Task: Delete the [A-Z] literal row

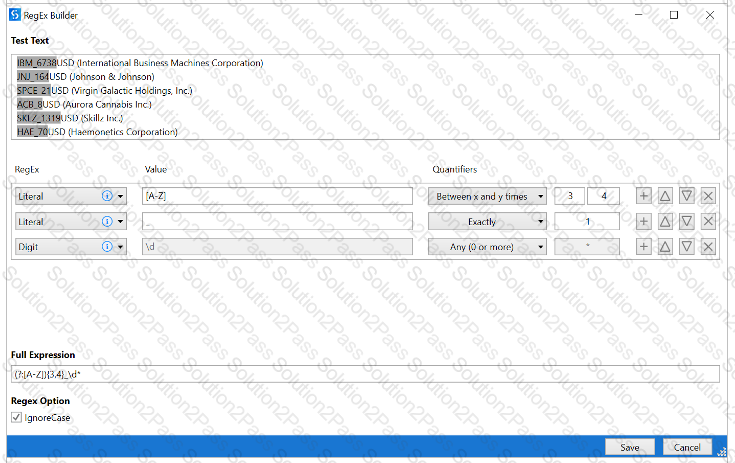Action: point(708,196)
